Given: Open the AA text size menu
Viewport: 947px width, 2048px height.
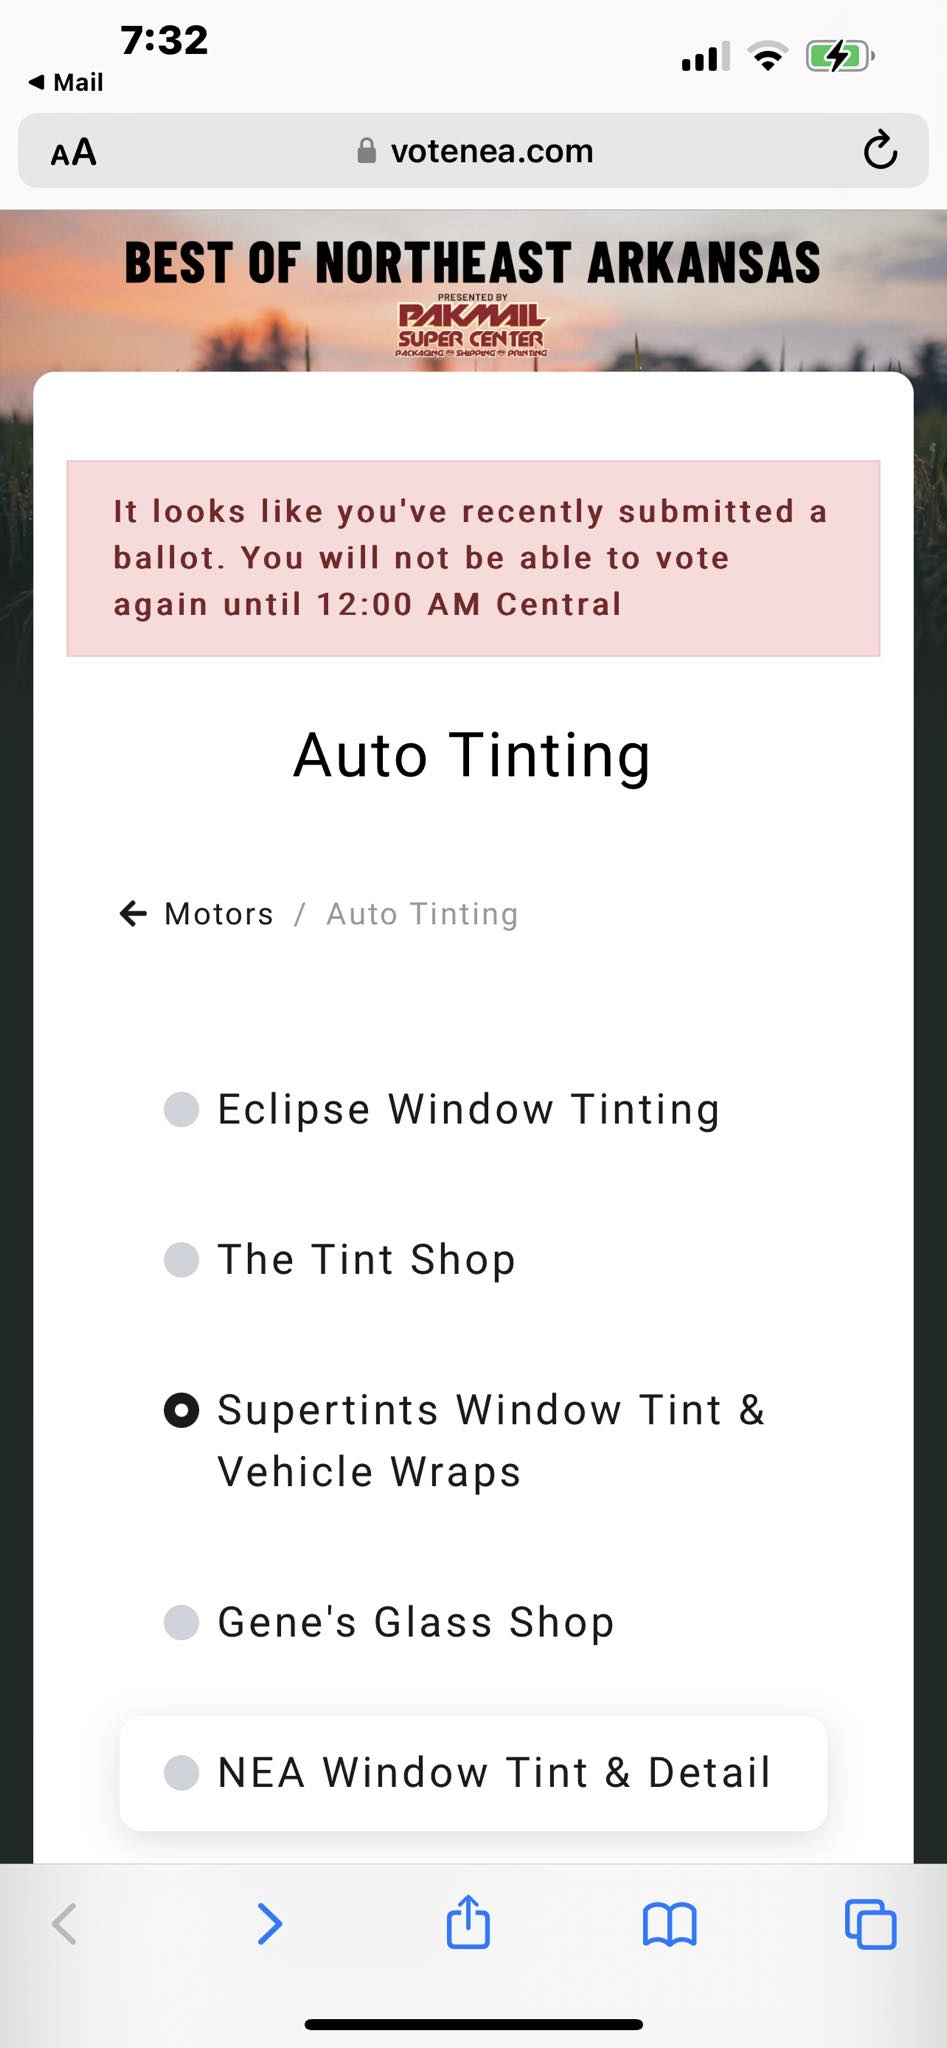Looking at the screenshot, I should [x=74, y=152].
